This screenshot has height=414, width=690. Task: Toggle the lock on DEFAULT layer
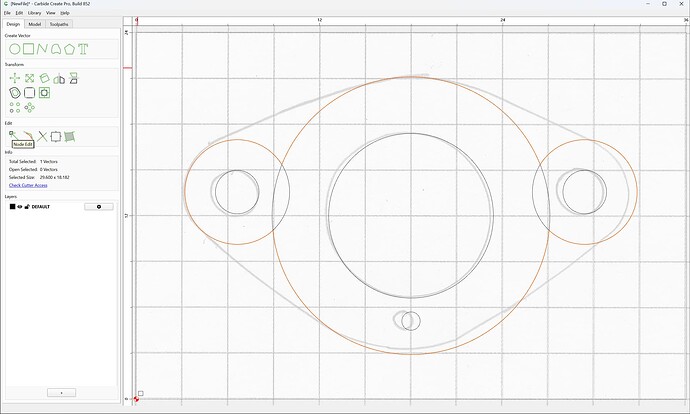tap(27, 207)
